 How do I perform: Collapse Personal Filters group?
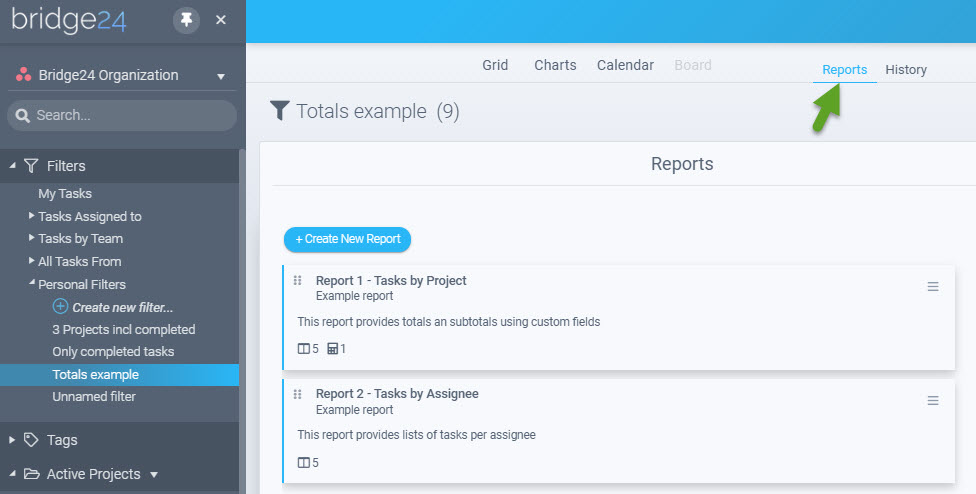point(32,283)
